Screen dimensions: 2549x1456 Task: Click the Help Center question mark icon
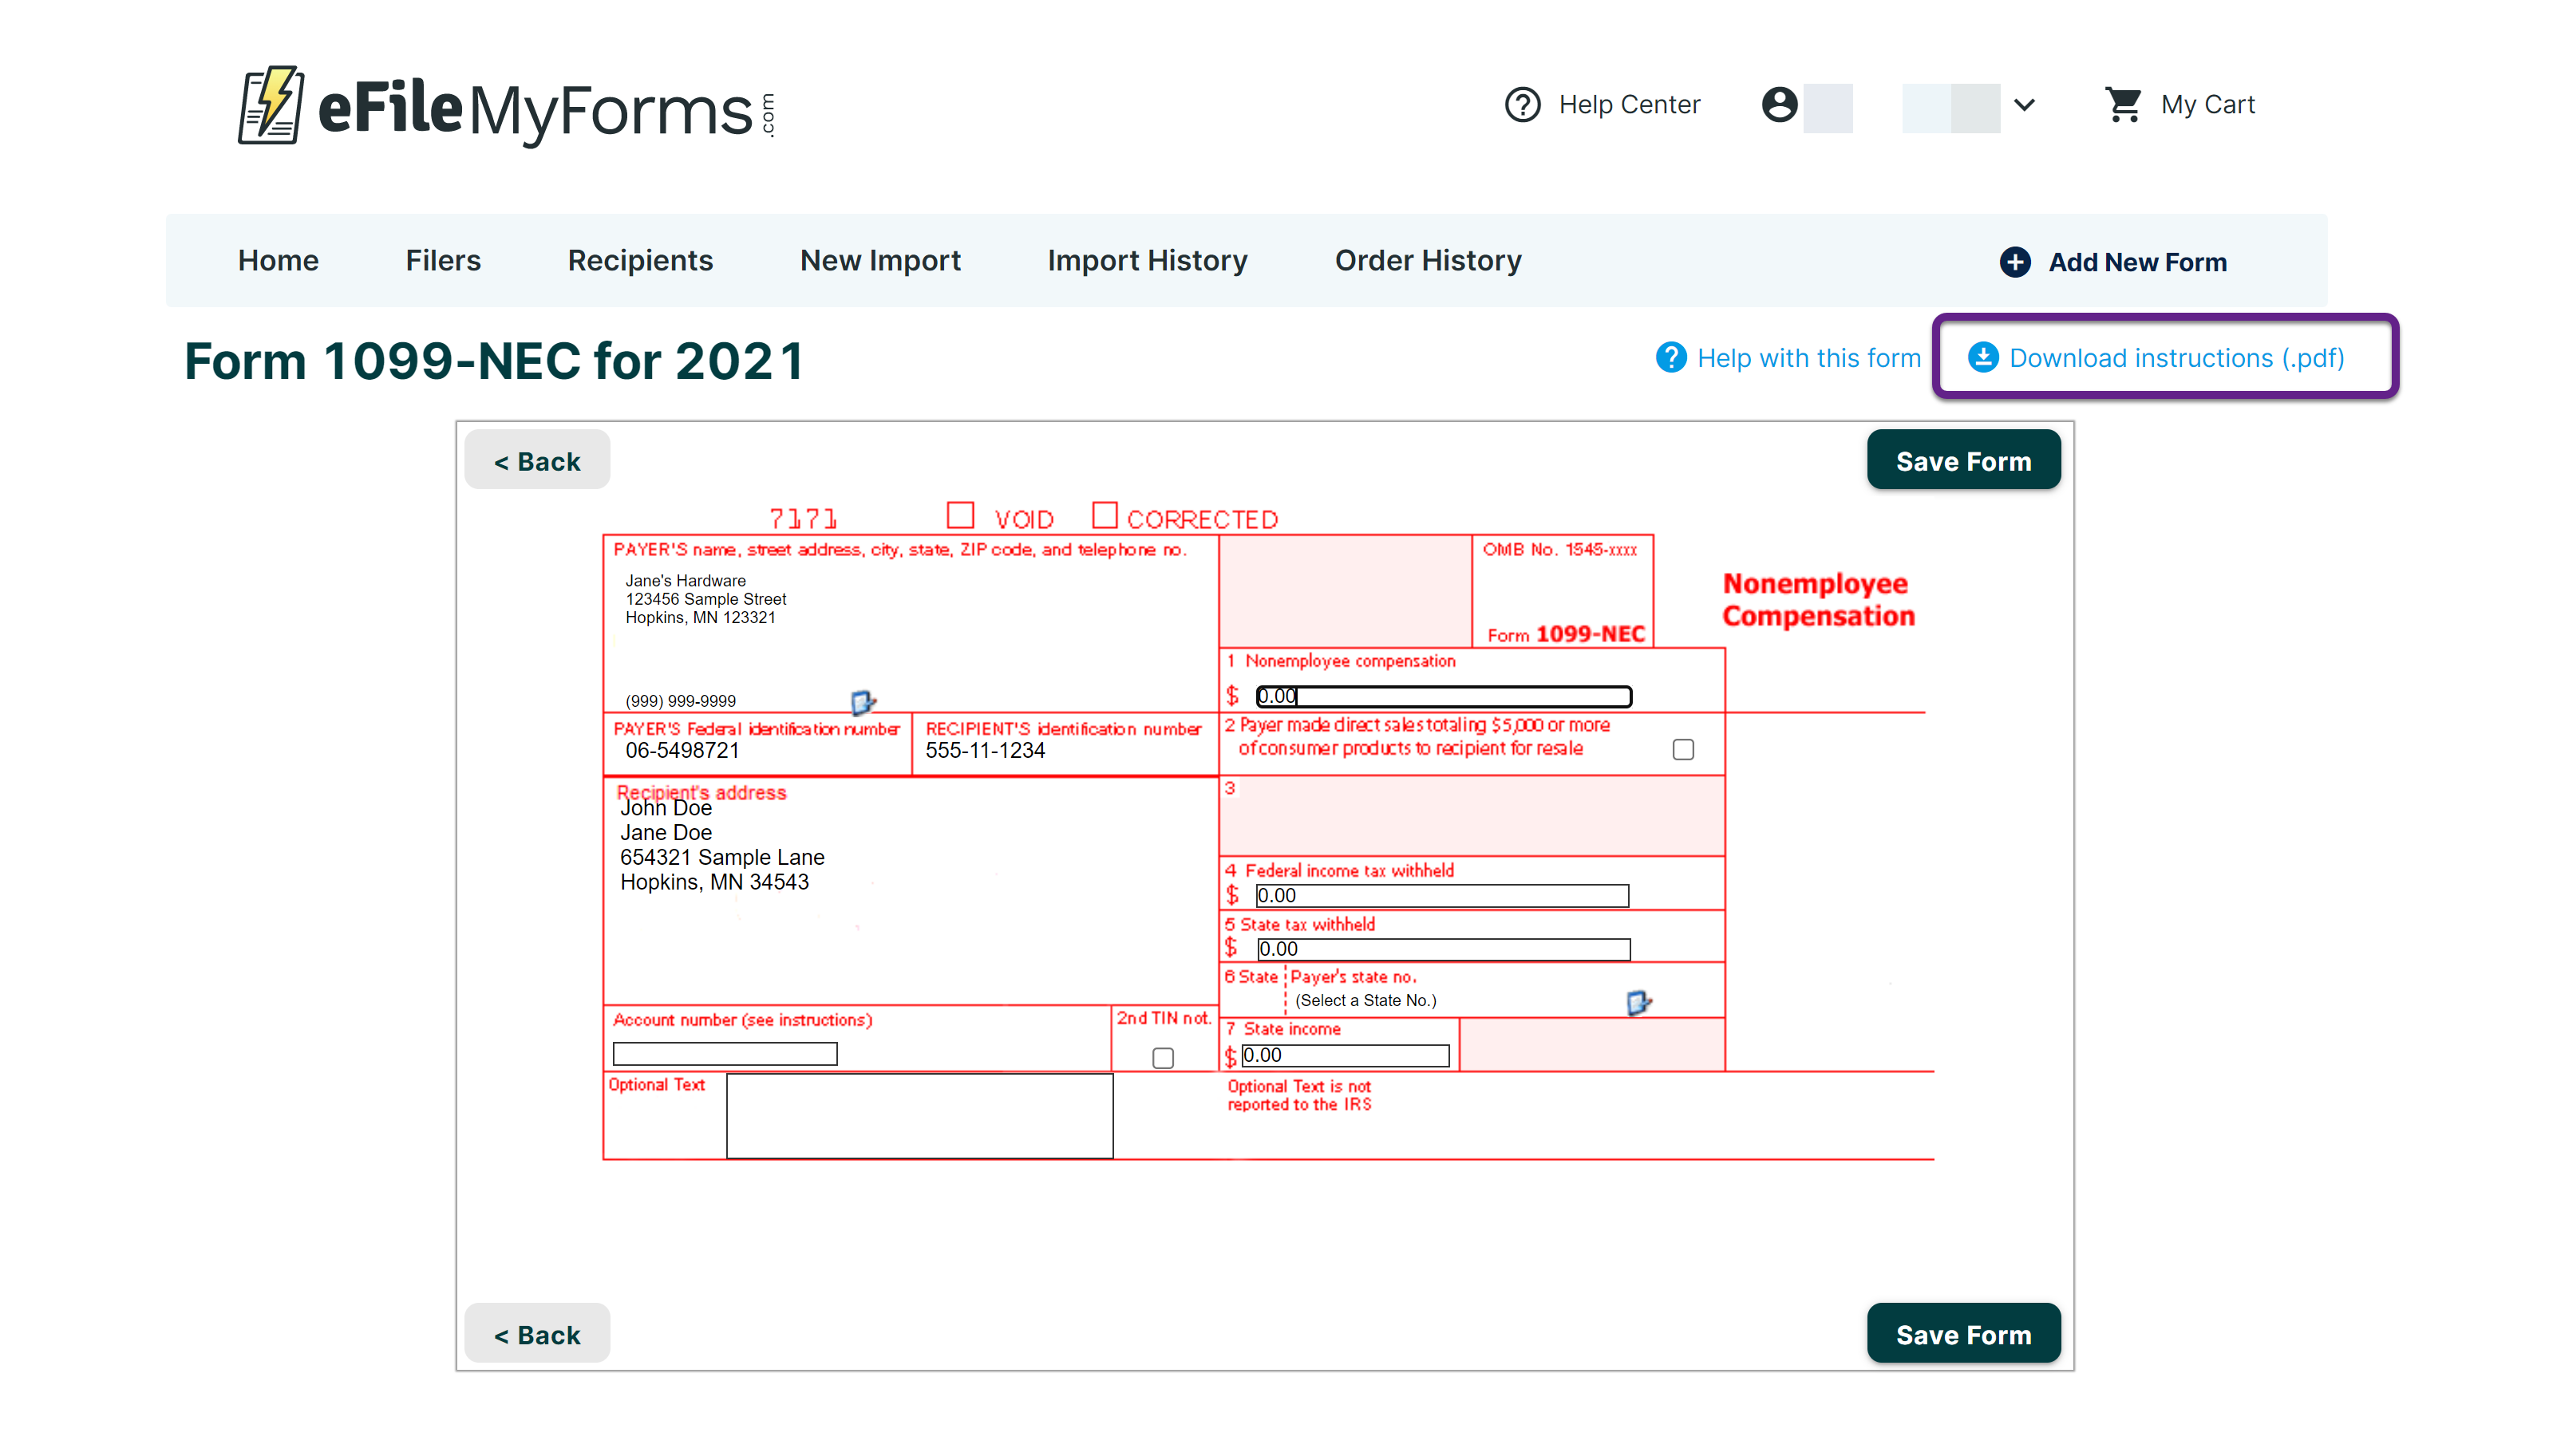pos(1522,105)
